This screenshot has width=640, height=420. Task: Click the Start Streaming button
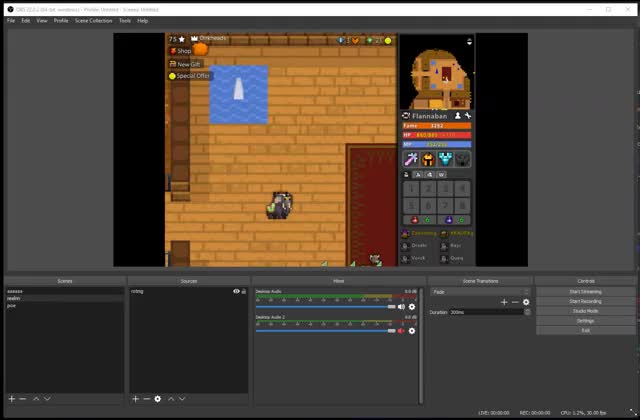tap(585, 292)
